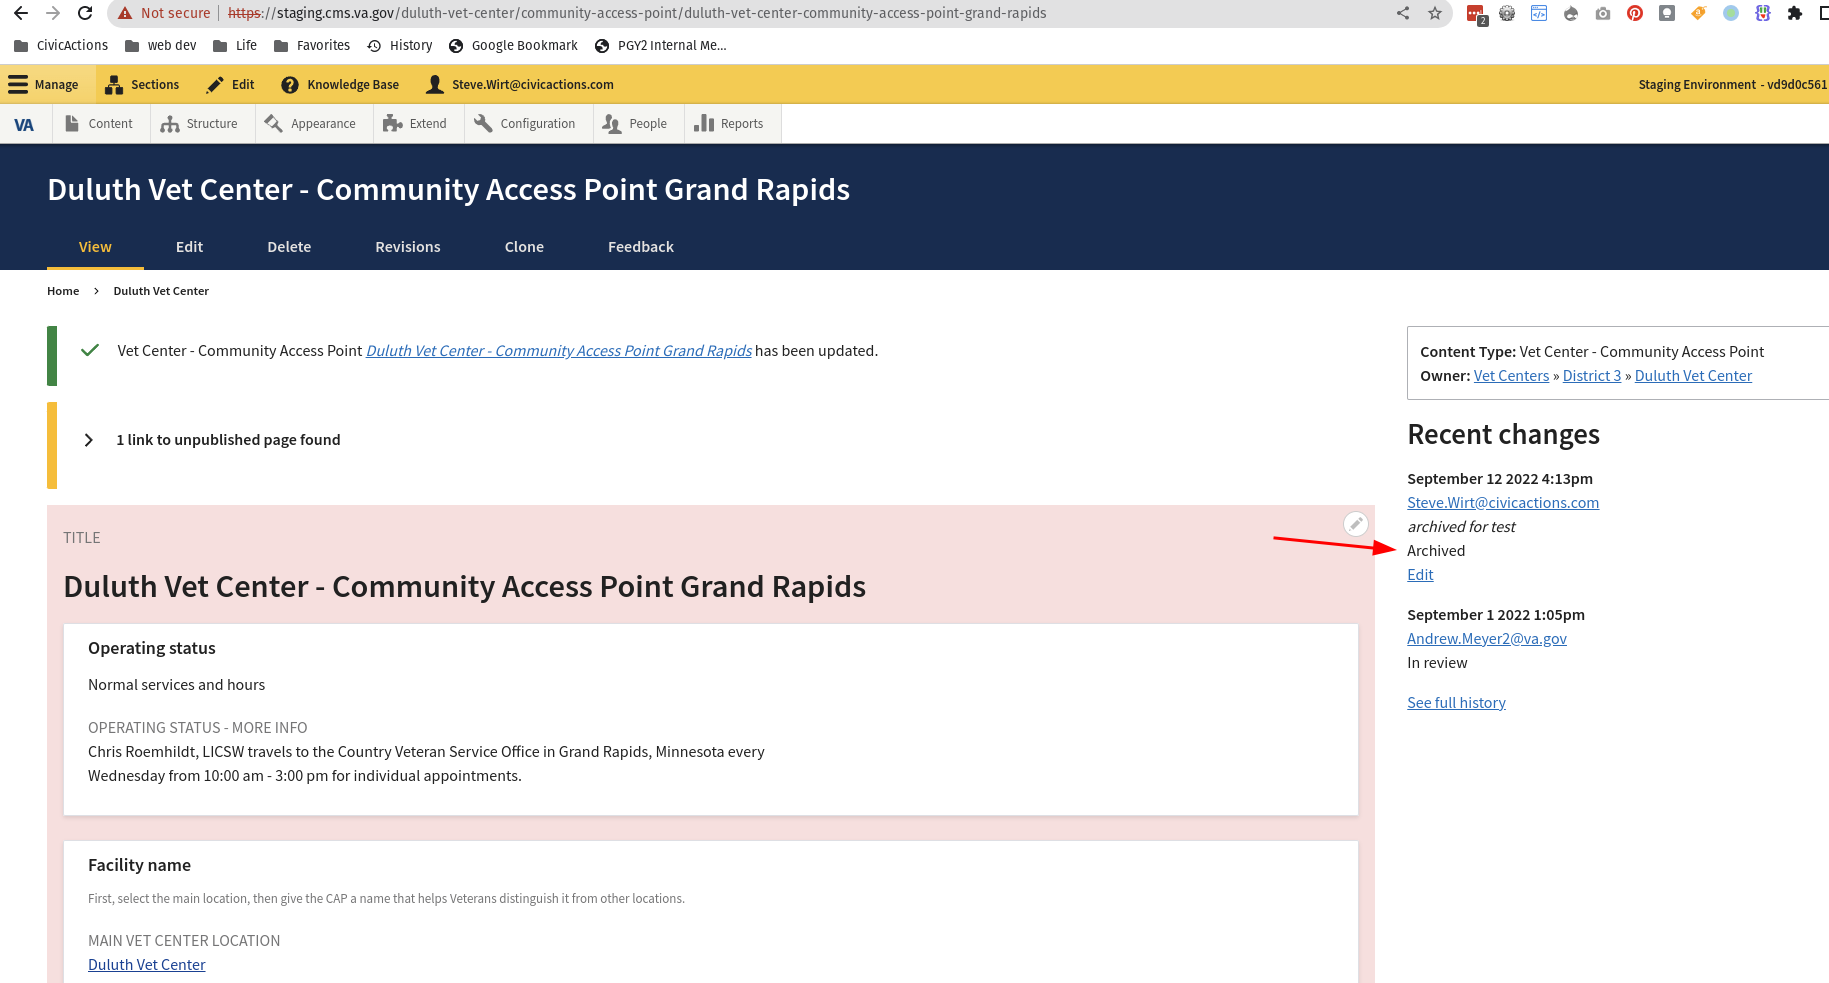Switch to the Clone tab
The image size is (1829, 983).
(x=524, y=247)
